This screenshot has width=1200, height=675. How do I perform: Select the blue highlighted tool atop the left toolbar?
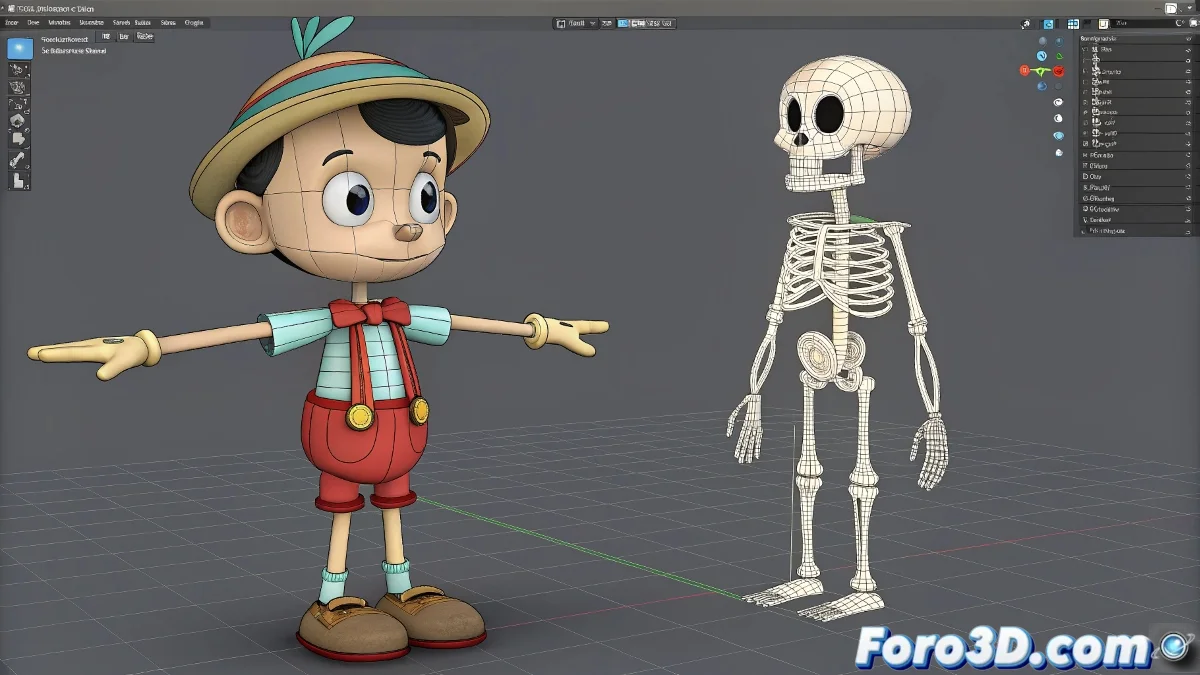[x=20, y=47]
